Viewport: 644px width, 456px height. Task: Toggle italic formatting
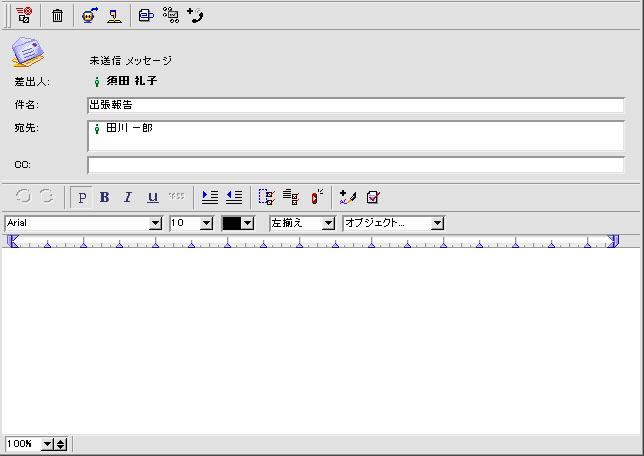point(128,197)
